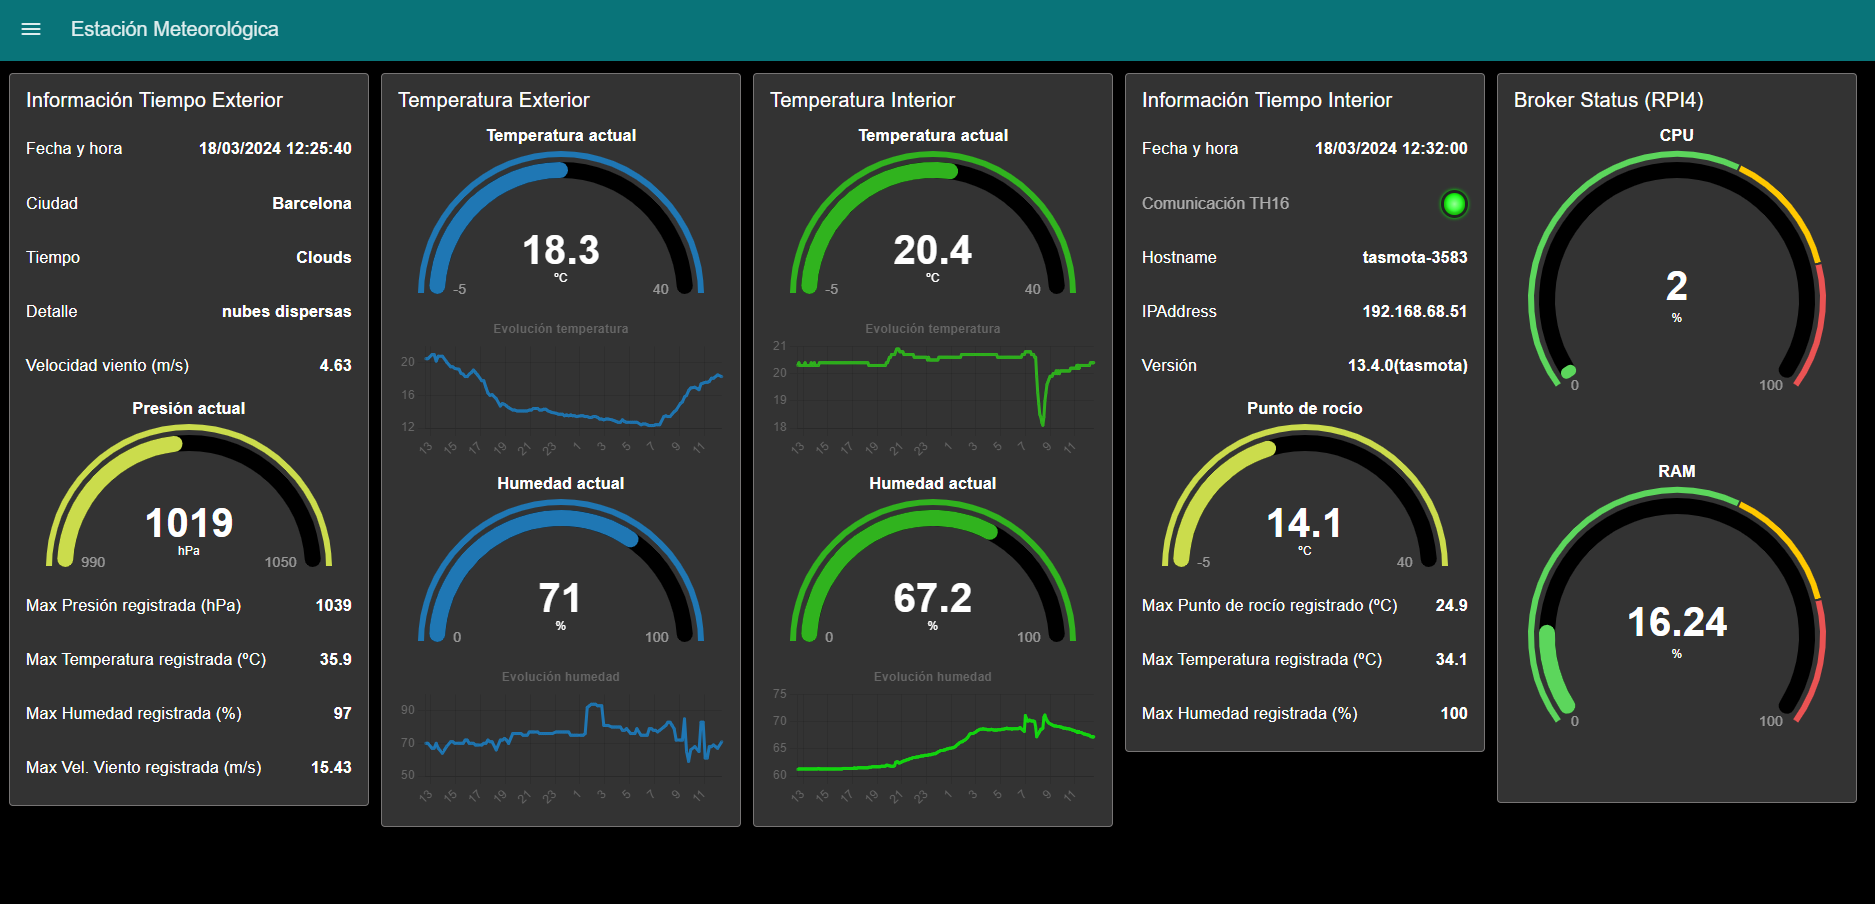Click max pressure value 1039

(334, 605)
